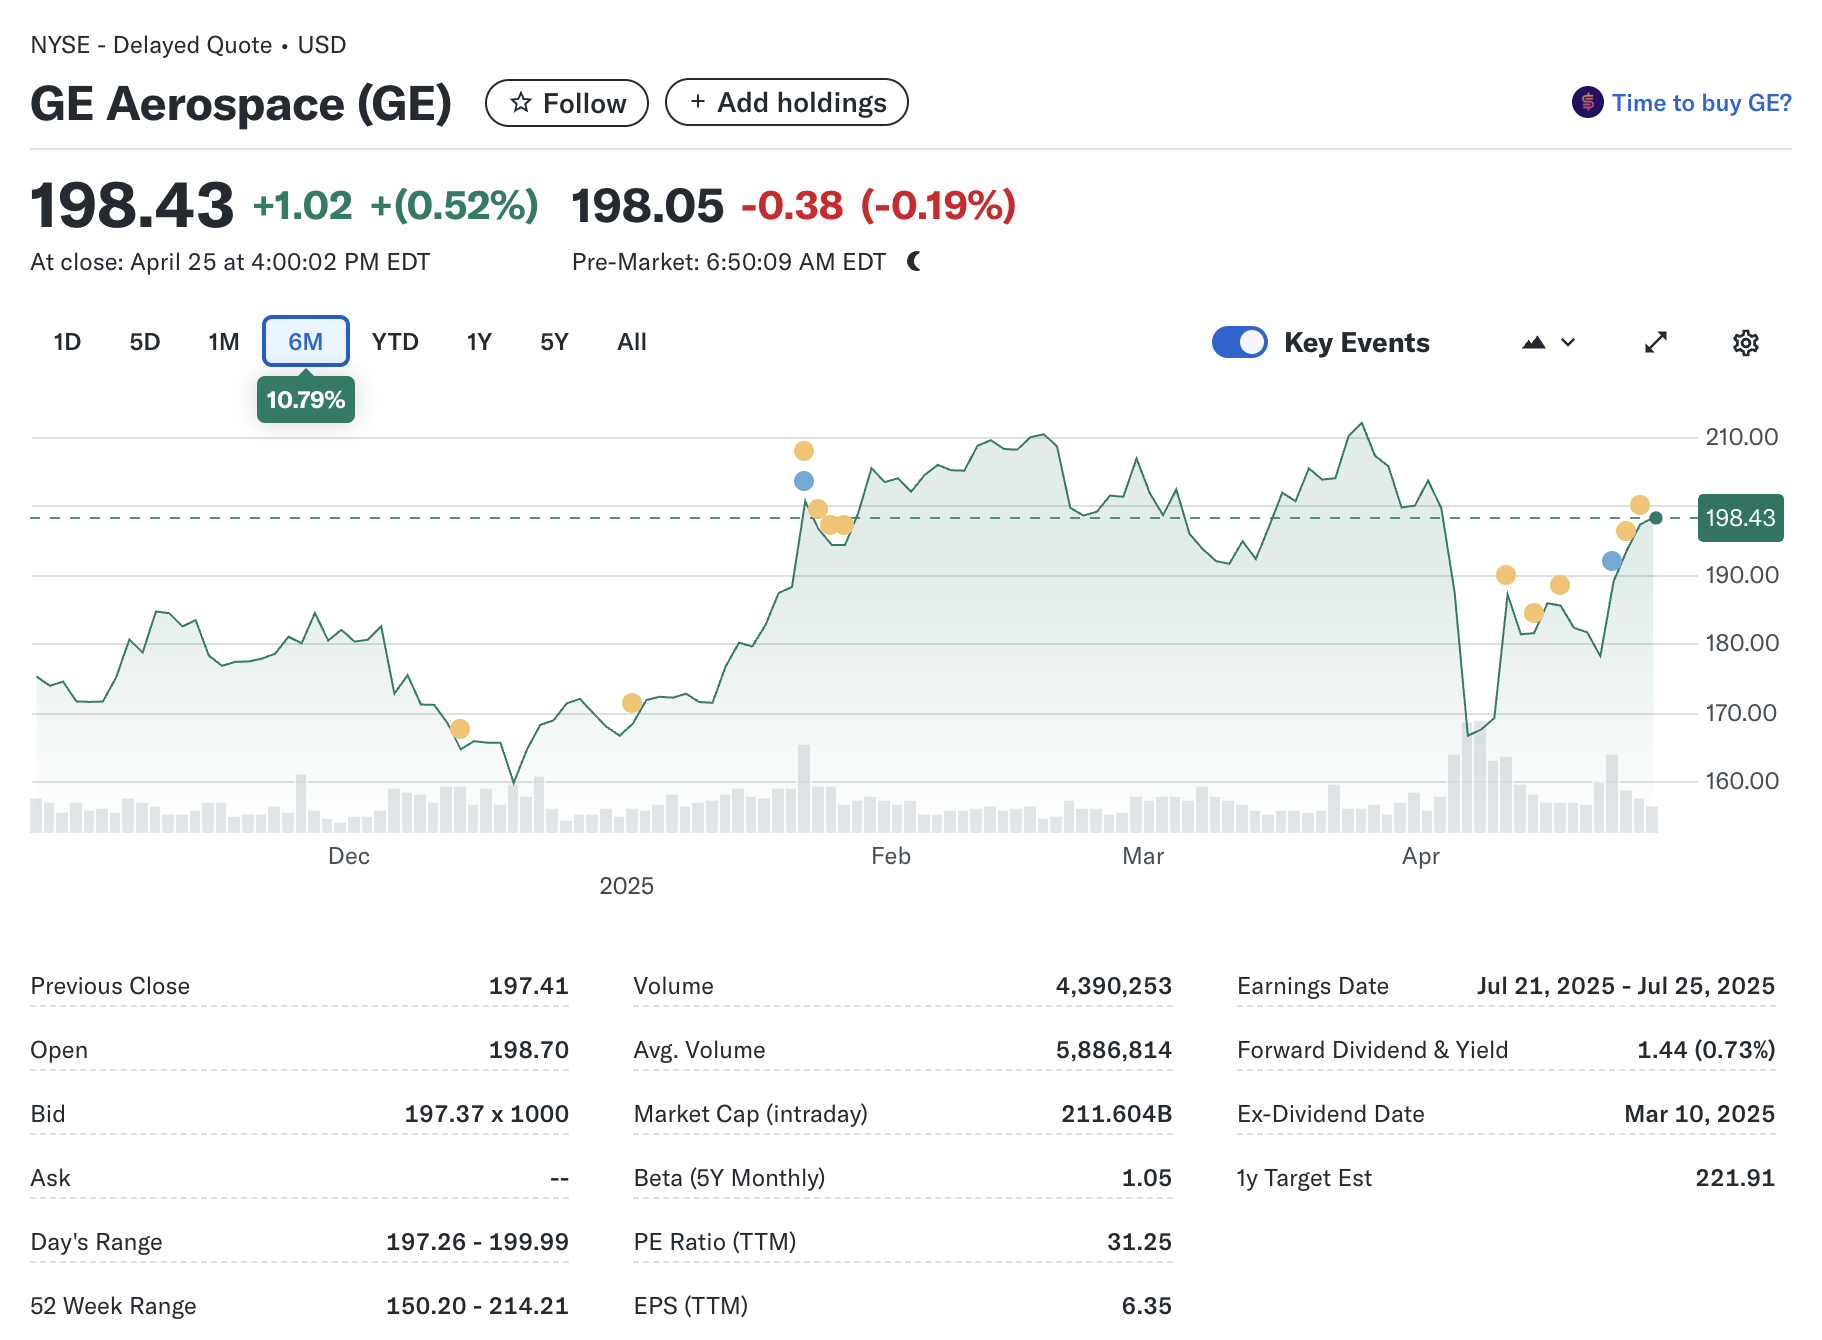Click the Open value 198.70

coord(528,1050)
